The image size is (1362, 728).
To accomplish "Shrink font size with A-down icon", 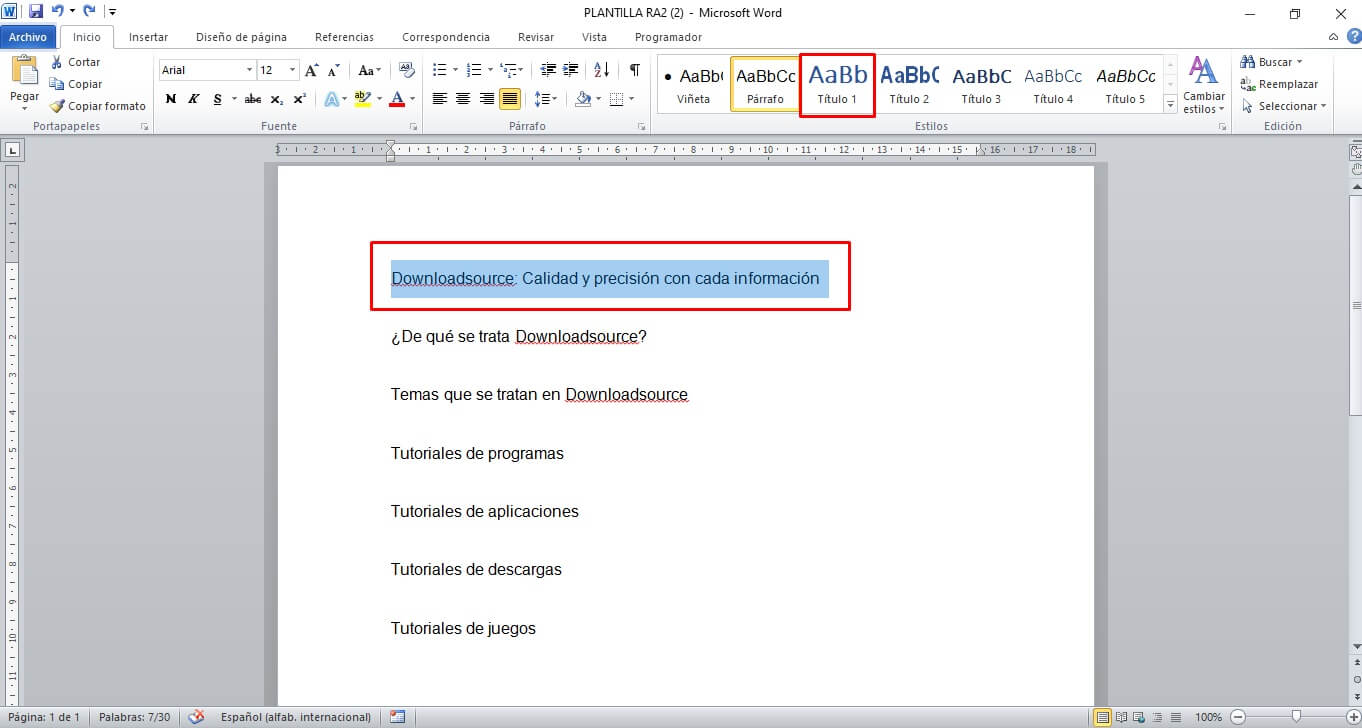I will click(334, 70).
